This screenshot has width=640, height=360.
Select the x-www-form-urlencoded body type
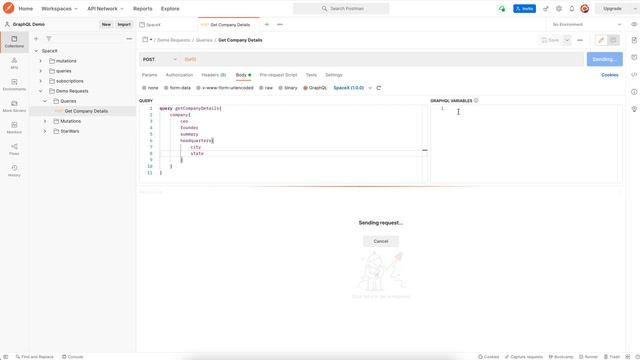pos(224,88)
